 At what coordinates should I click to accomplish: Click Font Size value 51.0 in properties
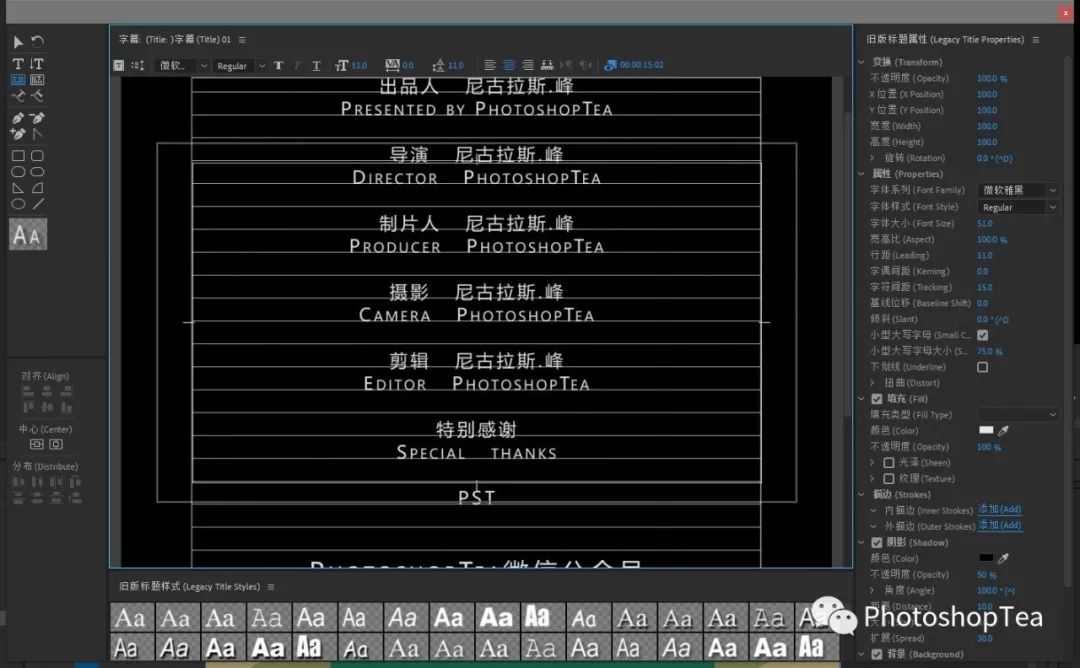click(x=985, y=223)
